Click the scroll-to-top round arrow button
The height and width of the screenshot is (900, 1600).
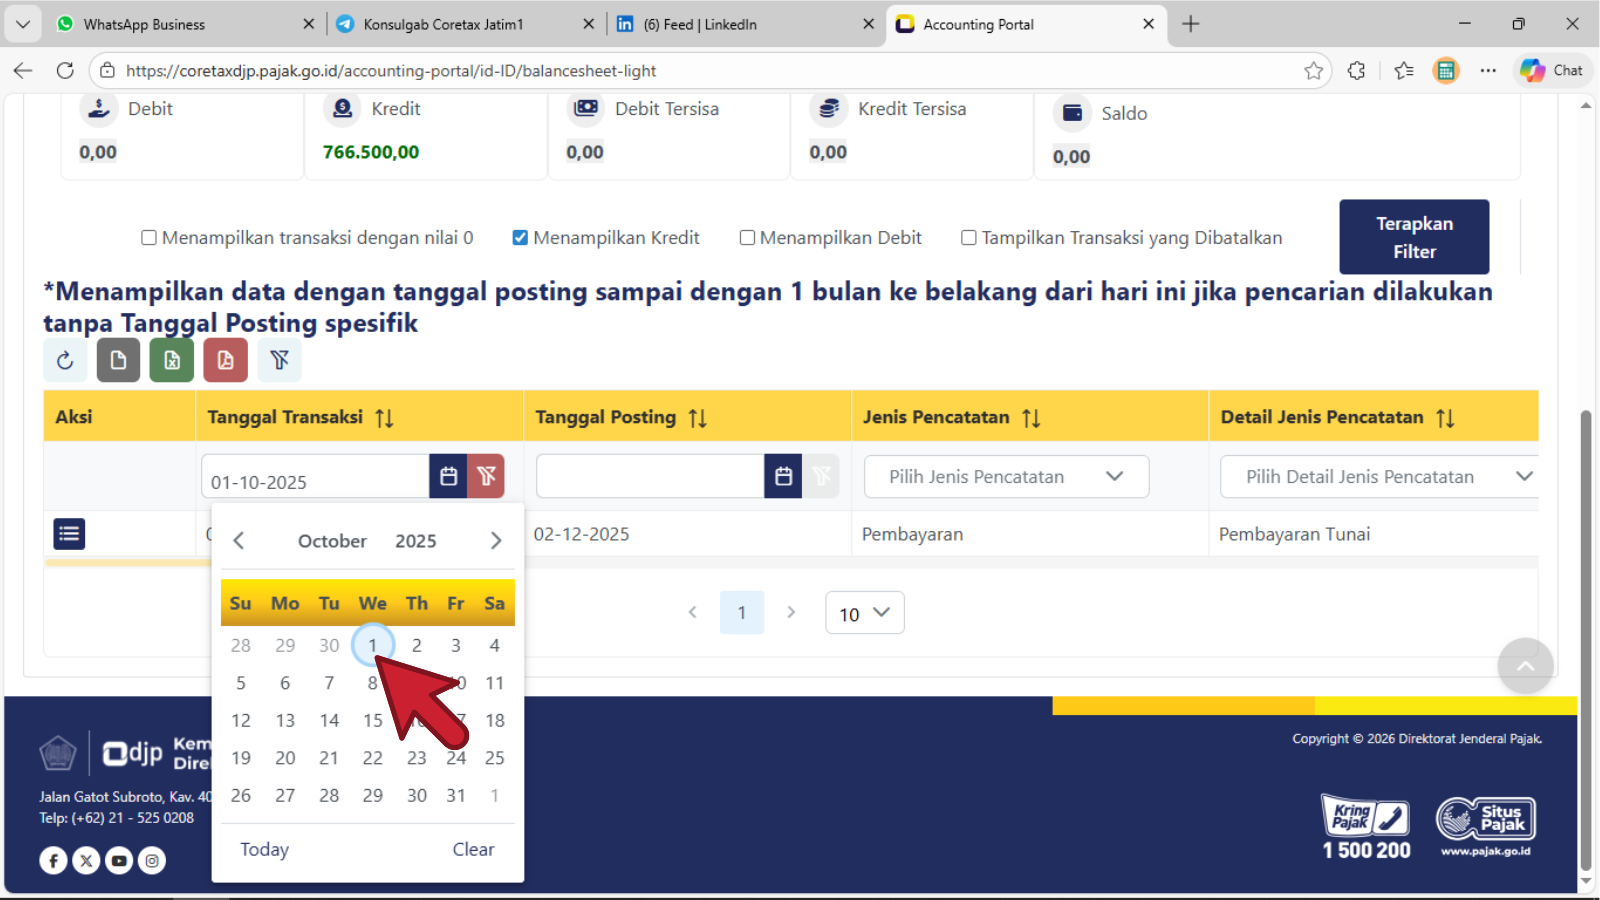pos(1525,666)
